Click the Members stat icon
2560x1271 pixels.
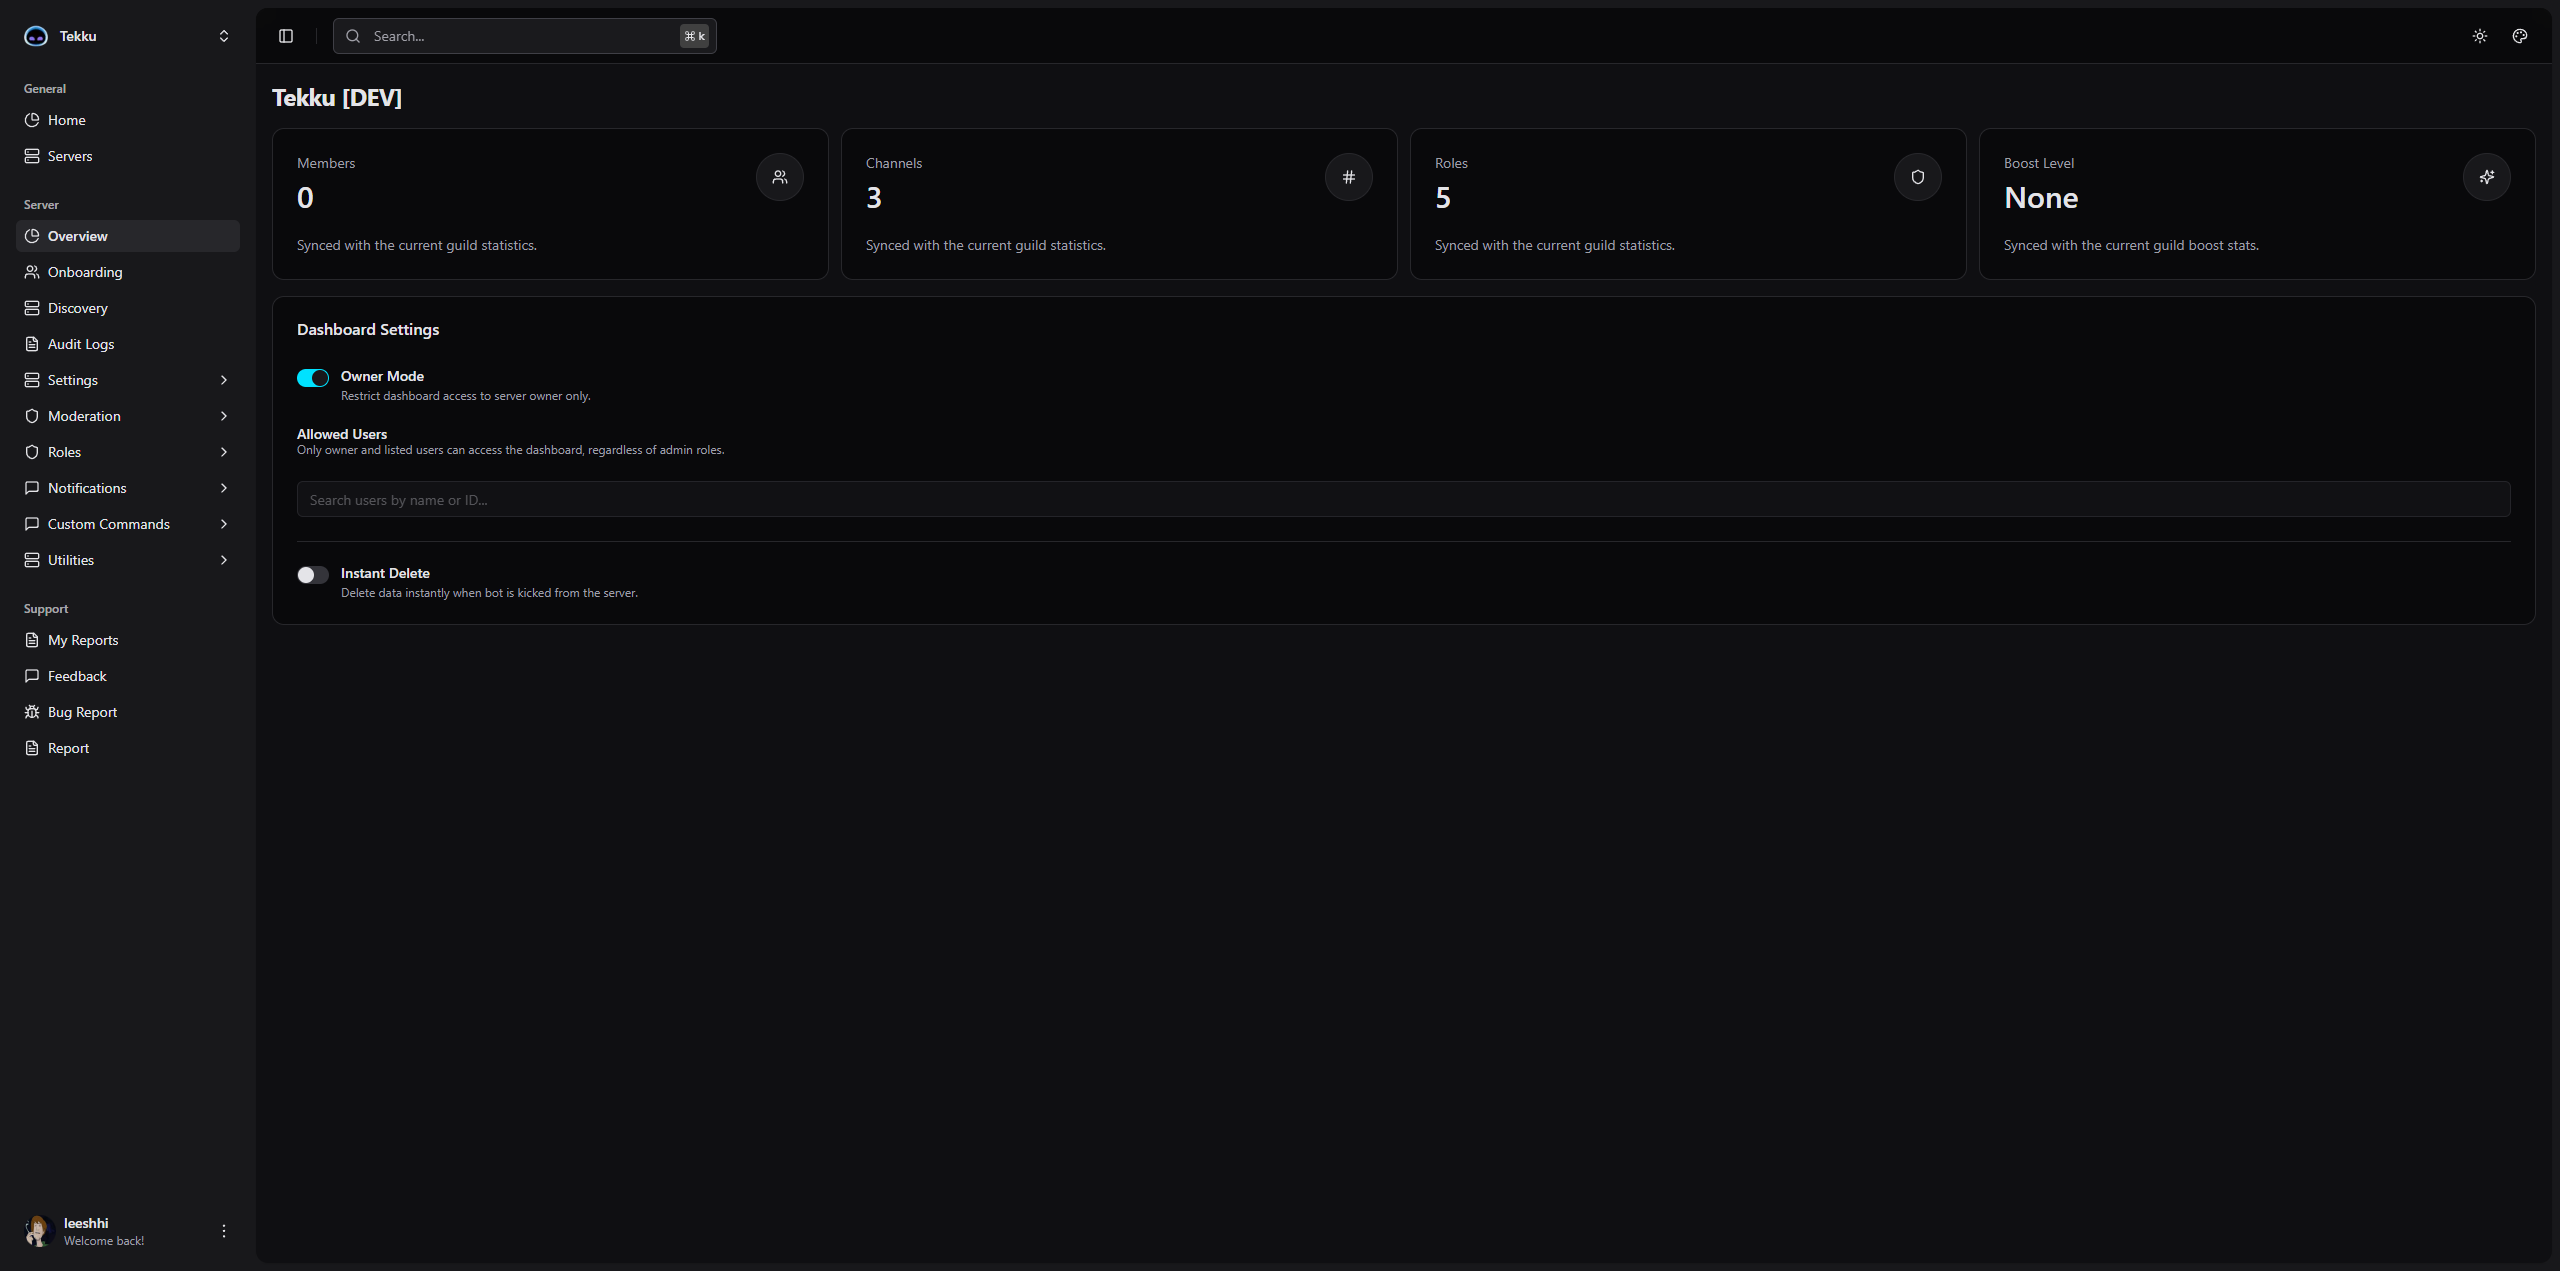pos(779,177)
